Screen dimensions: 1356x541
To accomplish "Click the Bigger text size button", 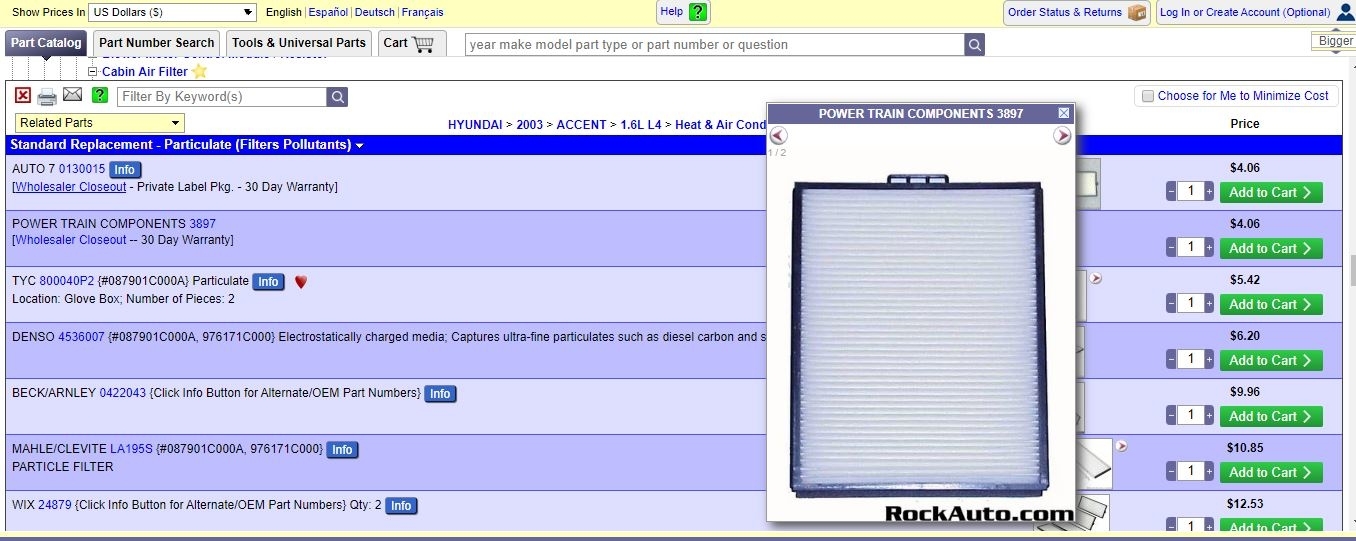I will (x=1334, y=41).
